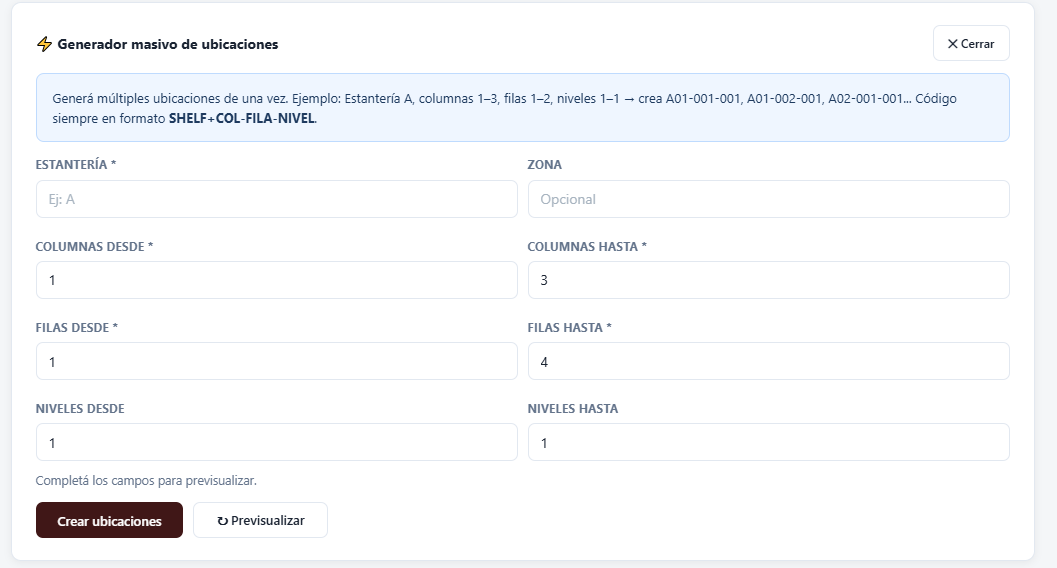Click the 'ZONA' label
The width and height of the screenshot is (1057, 568).
[545, 164]
